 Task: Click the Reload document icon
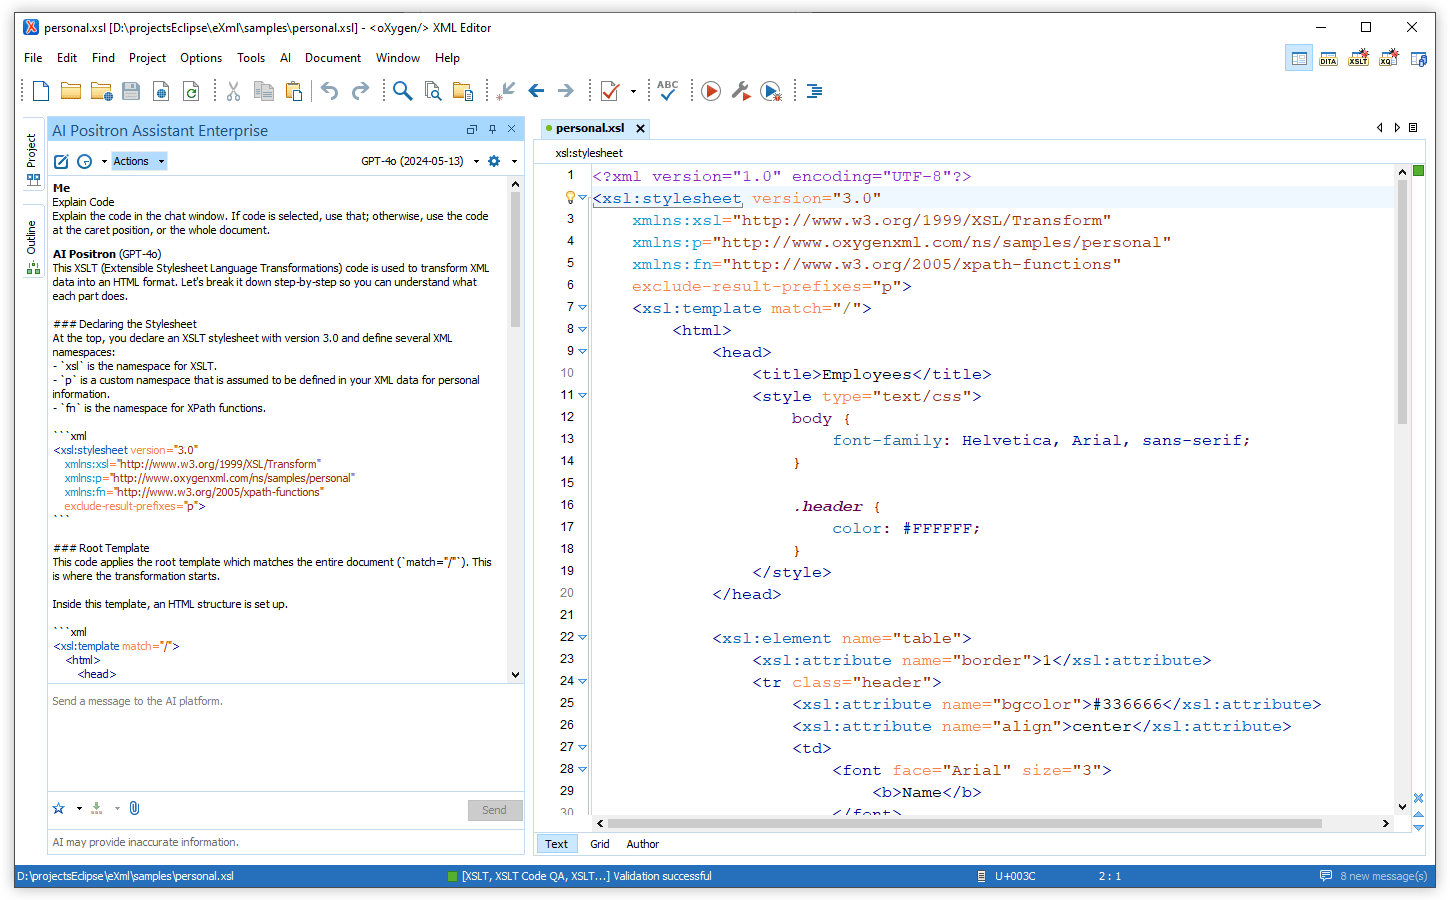tap(191, 91)
